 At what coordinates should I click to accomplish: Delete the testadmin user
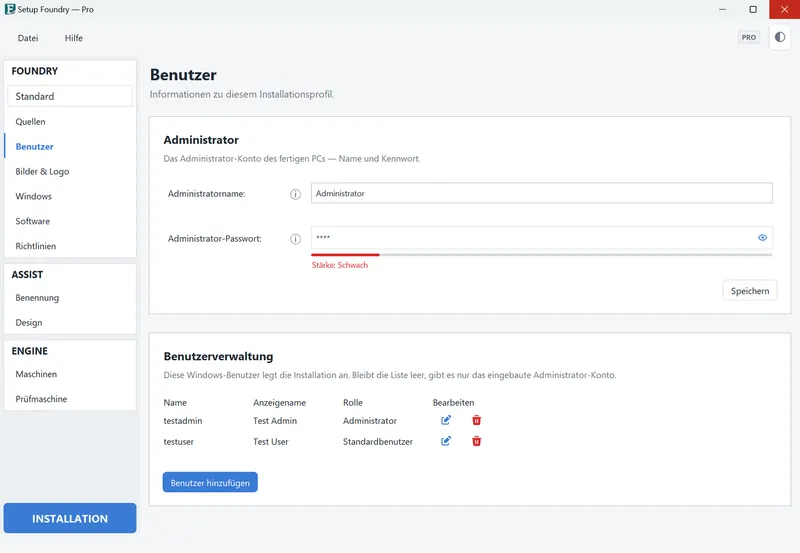(477, 420)
